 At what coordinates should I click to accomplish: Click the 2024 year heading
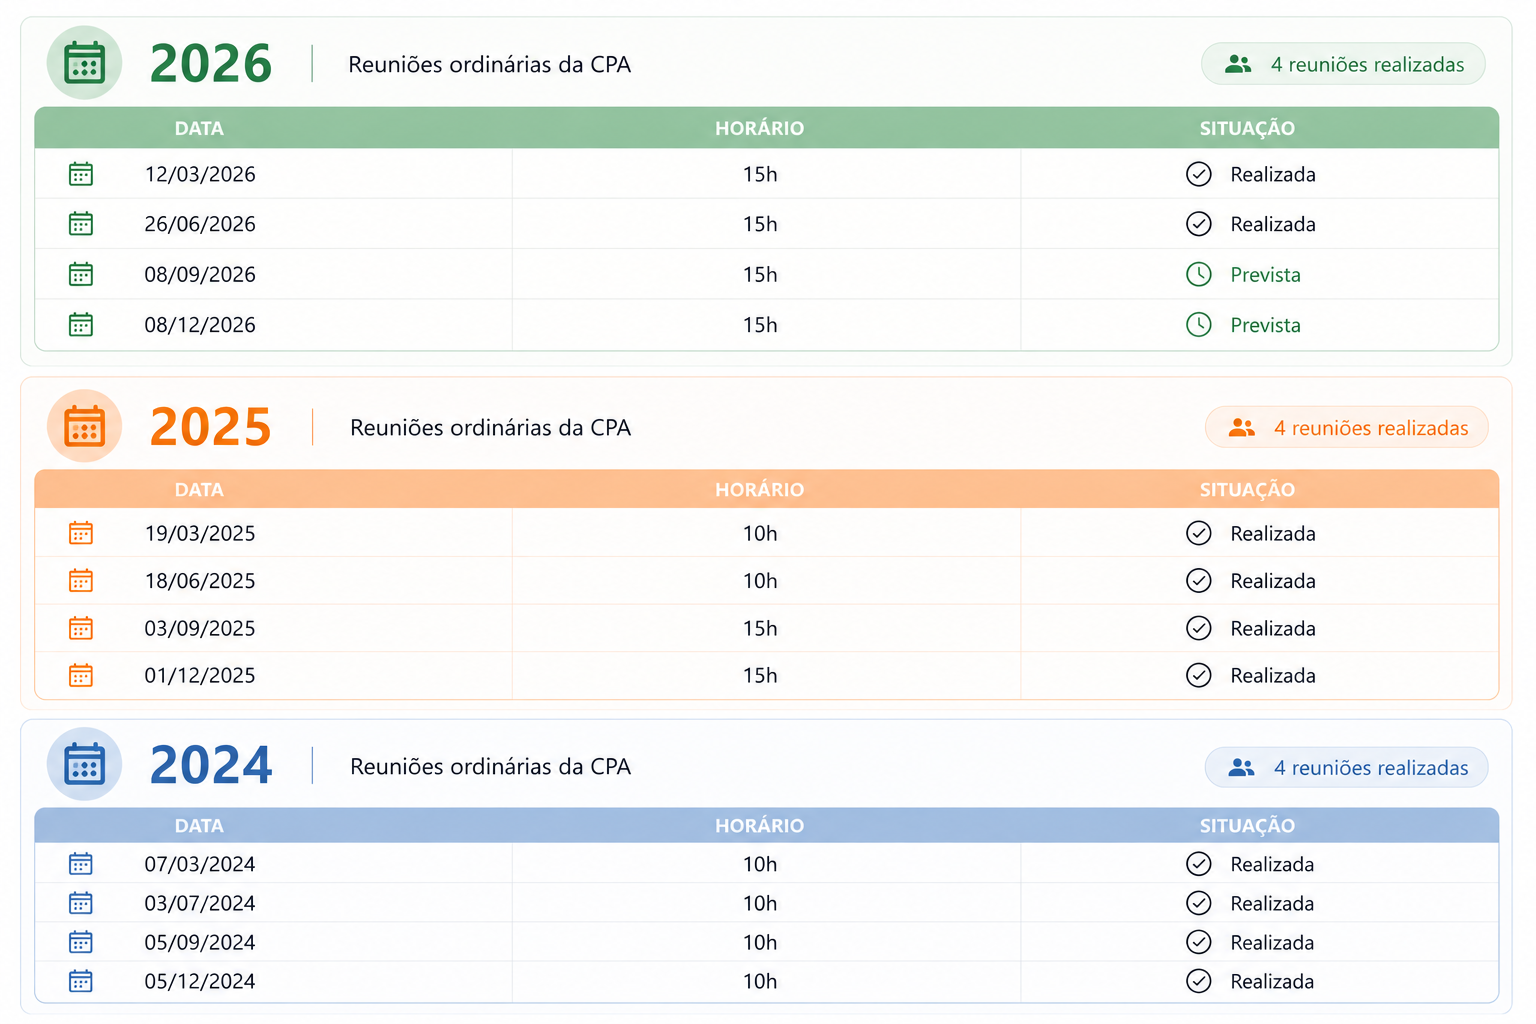click(x=211, y=765)
